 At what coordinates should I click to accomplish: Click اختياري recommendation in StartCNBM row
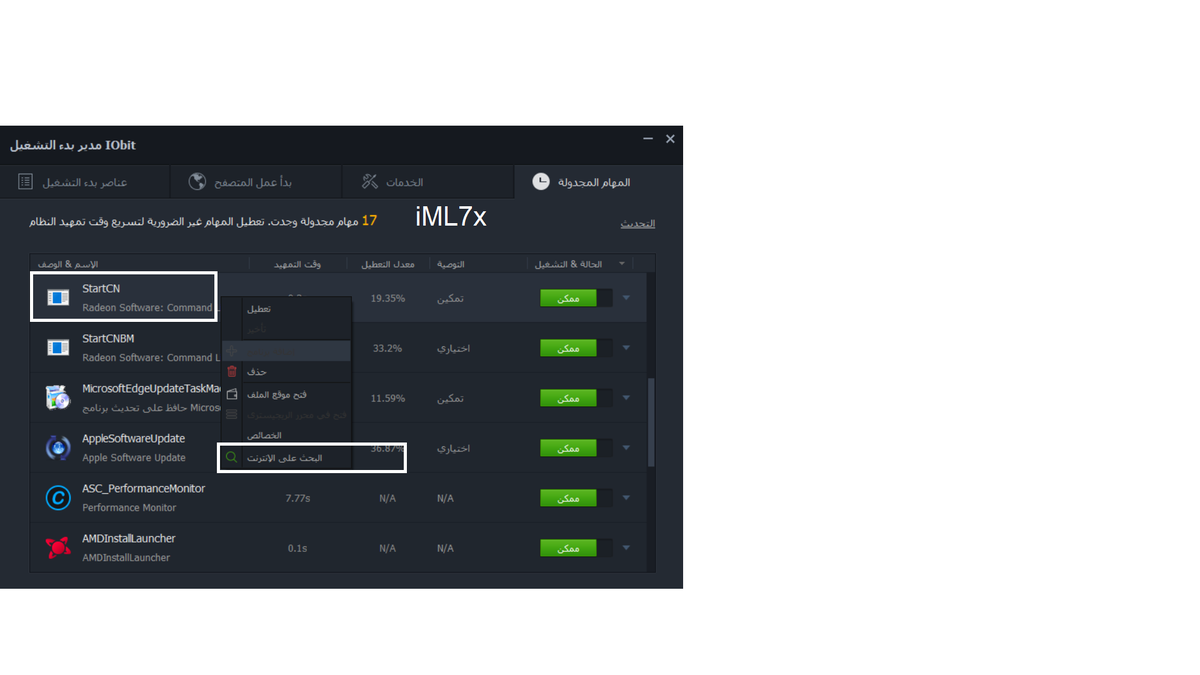click(453, 348)
